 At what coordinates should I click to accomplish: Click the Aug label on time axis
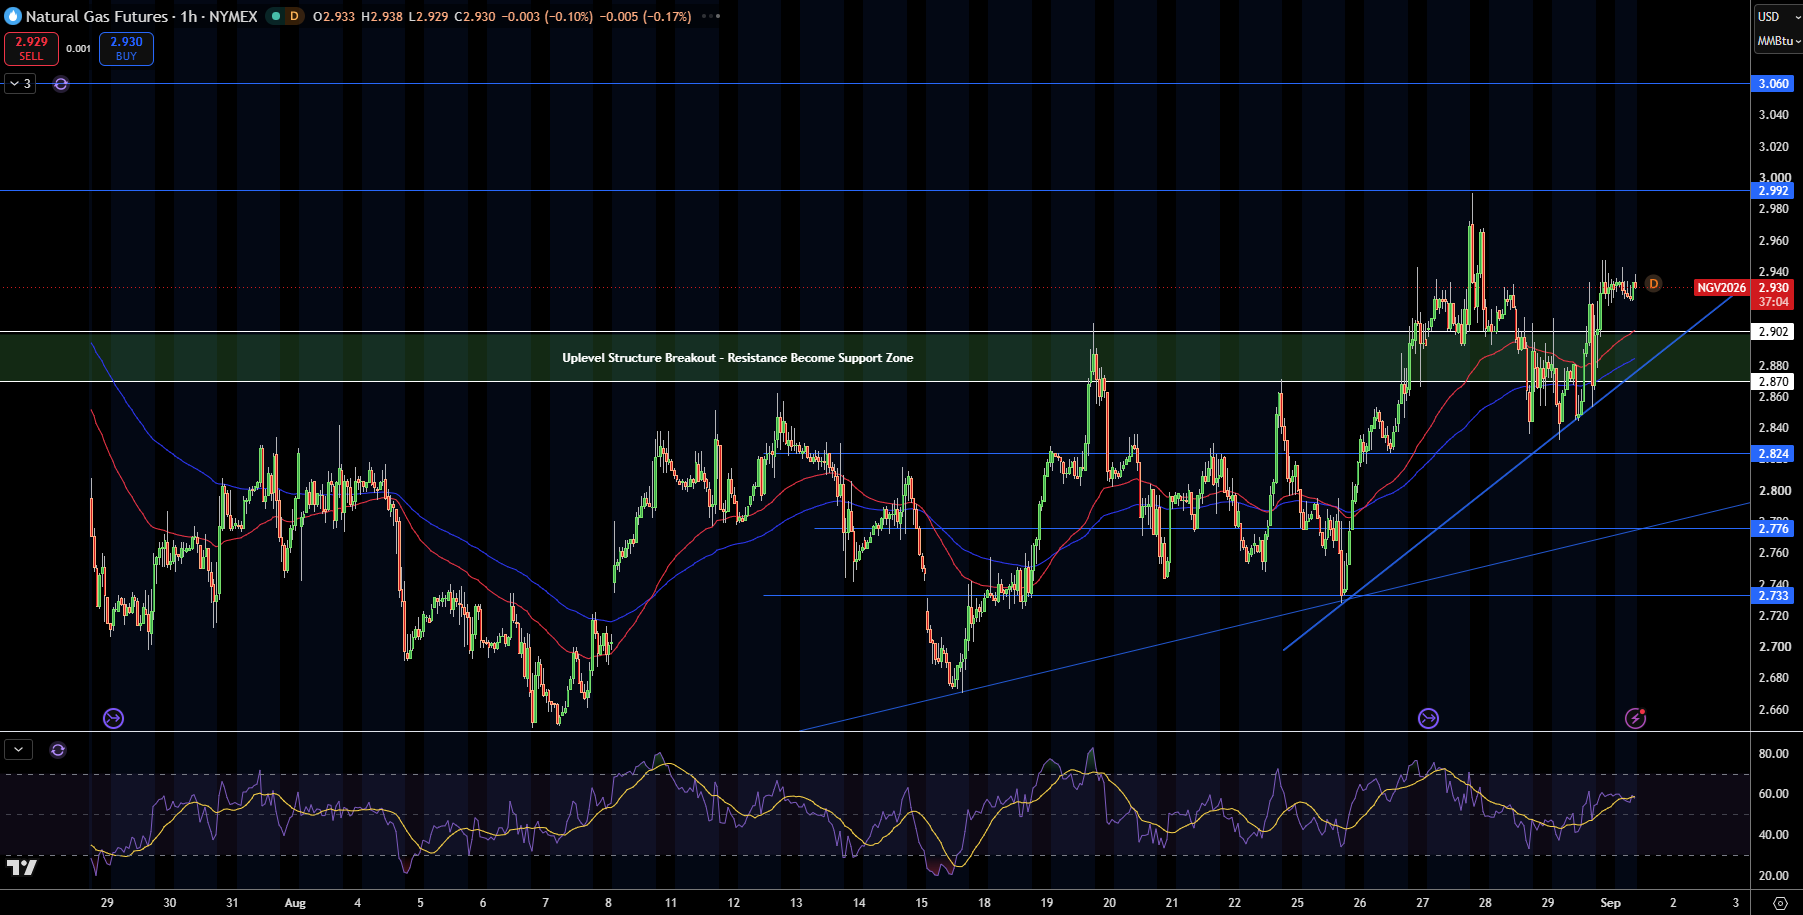pos(295,903)
